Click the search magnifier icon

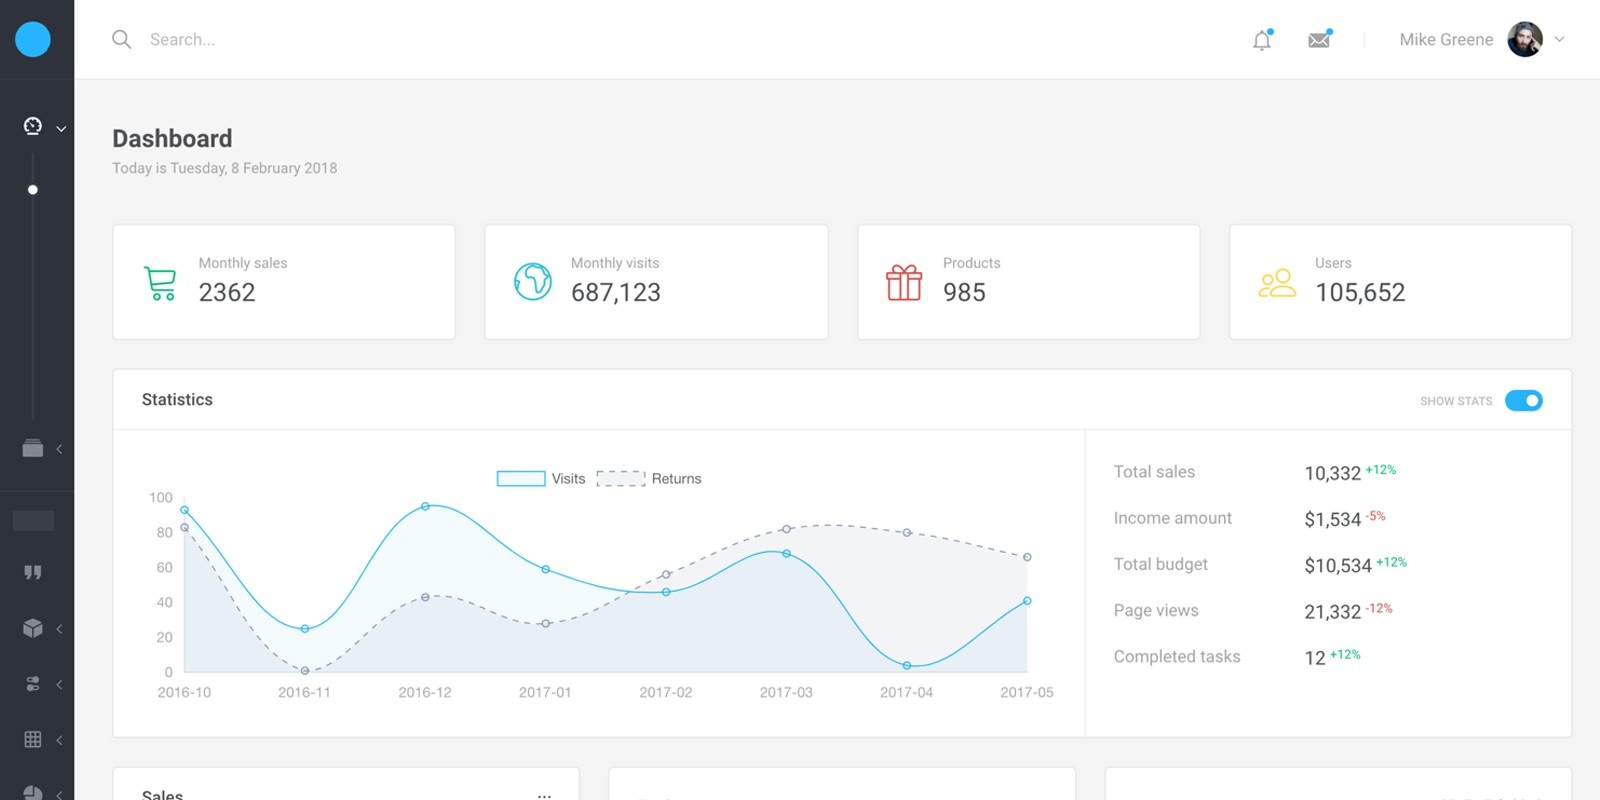(x=122, y=40)
